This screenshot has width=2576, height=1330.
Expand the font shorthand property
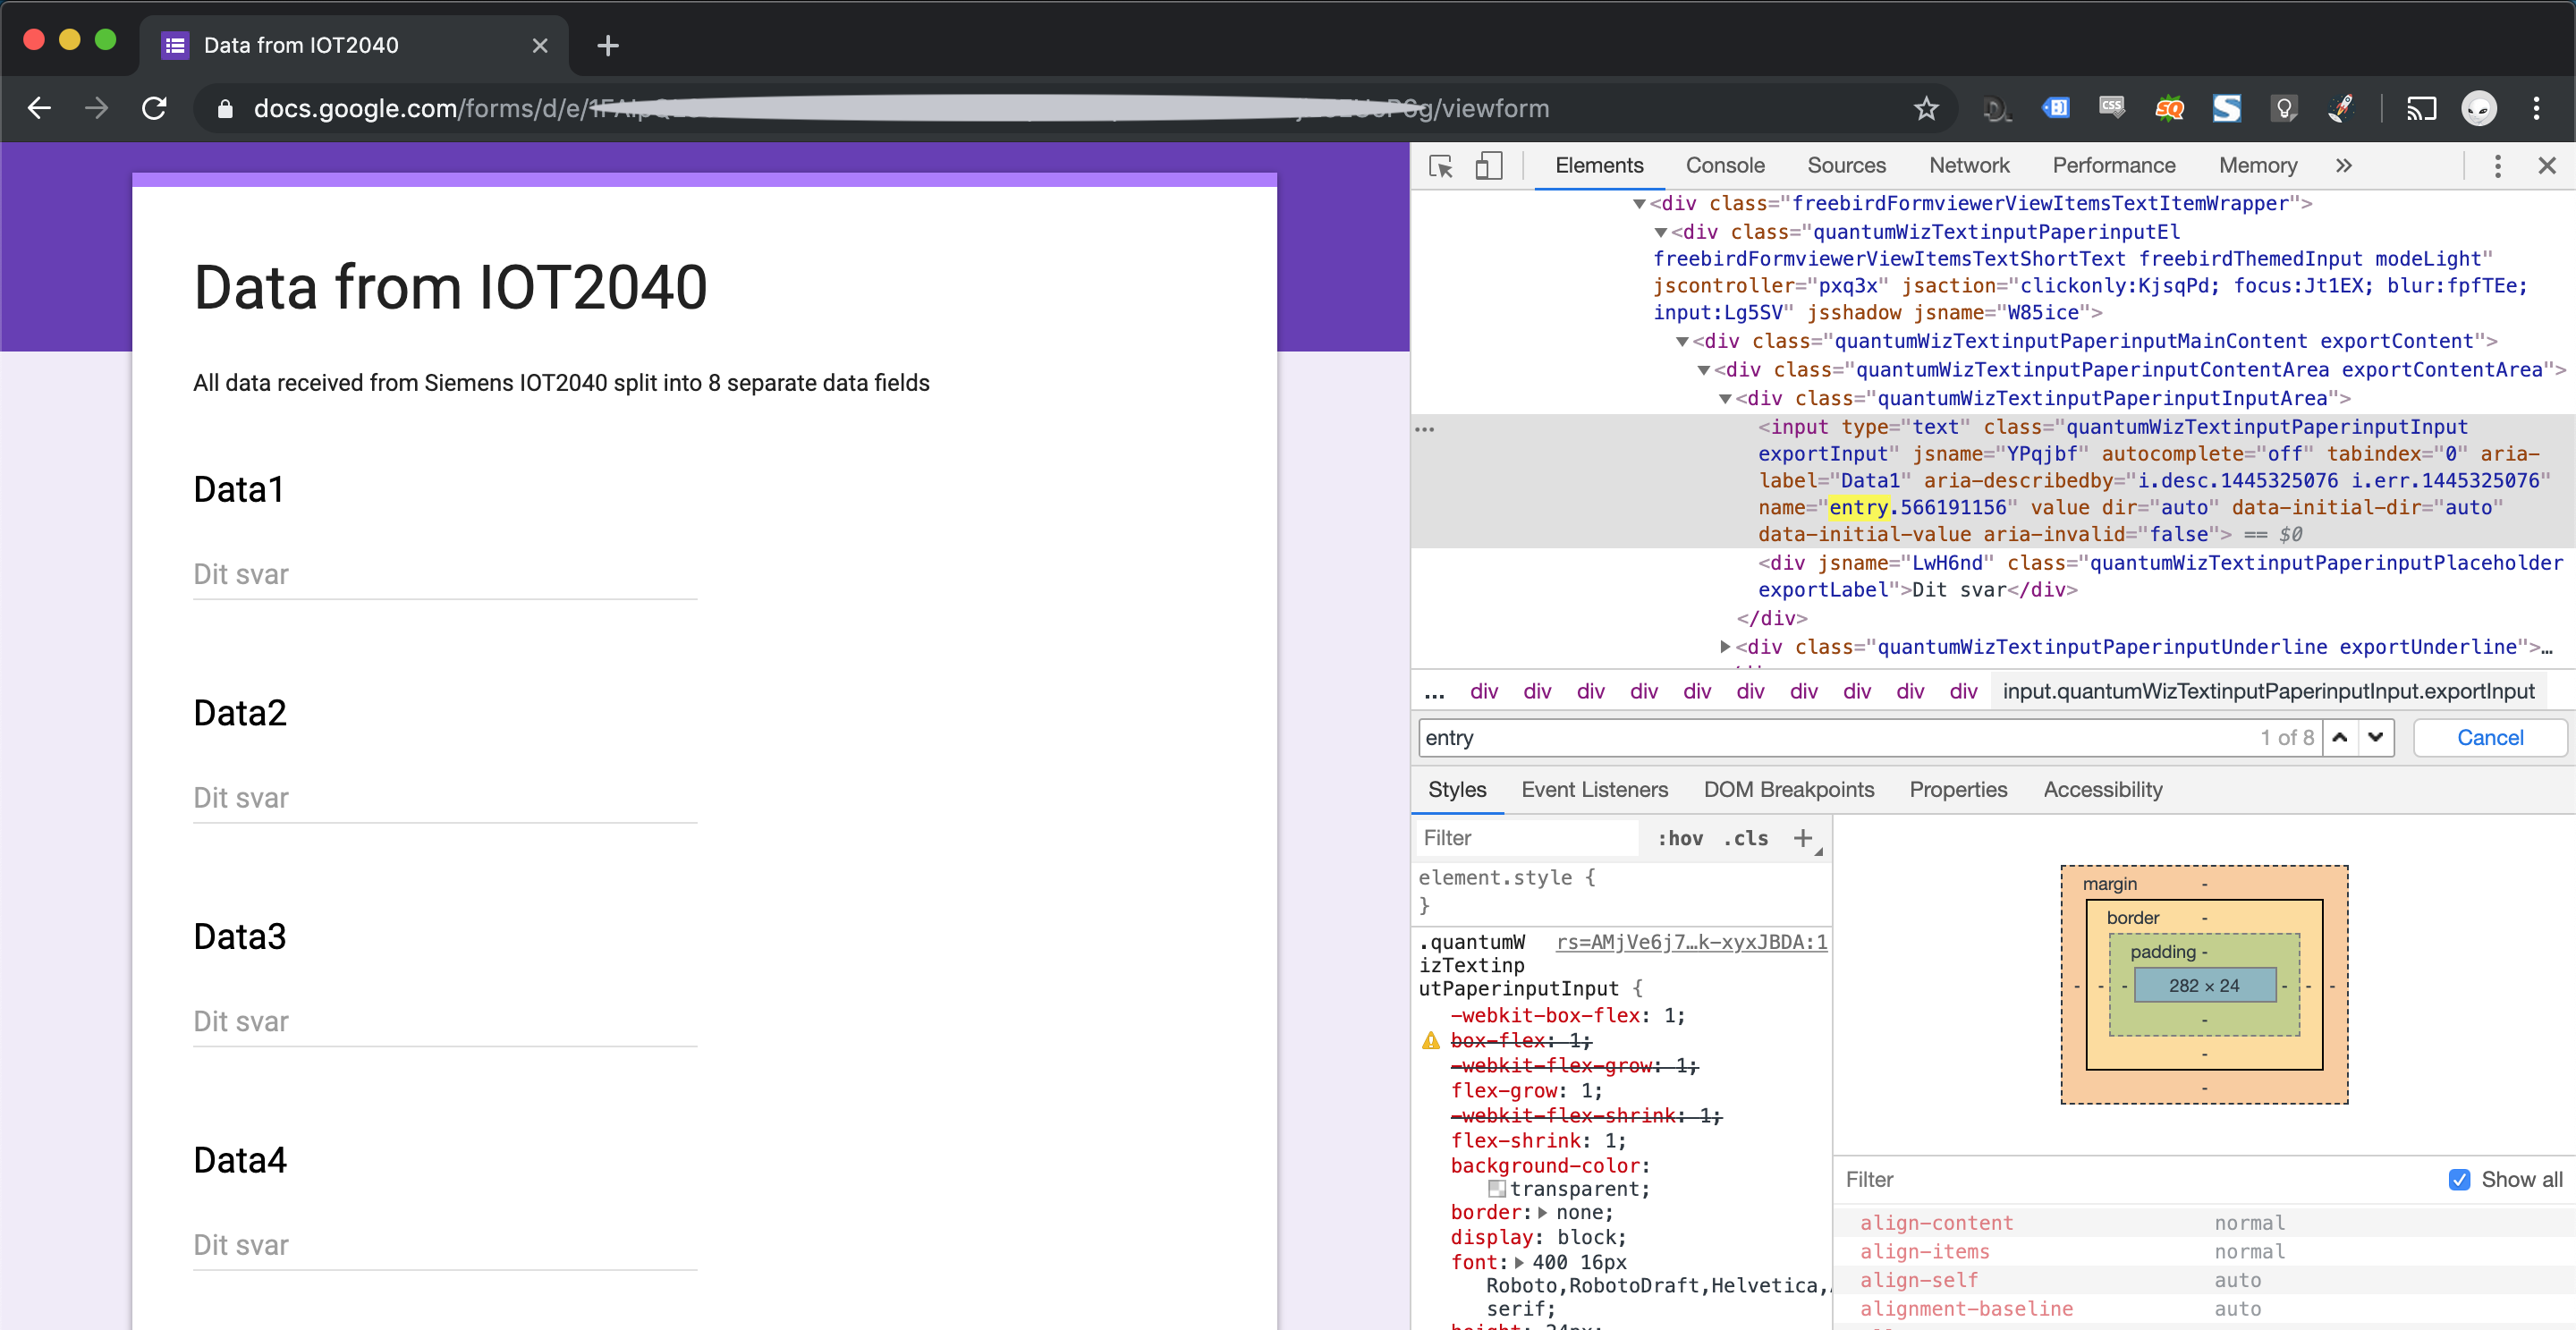coord(1520,1263)
